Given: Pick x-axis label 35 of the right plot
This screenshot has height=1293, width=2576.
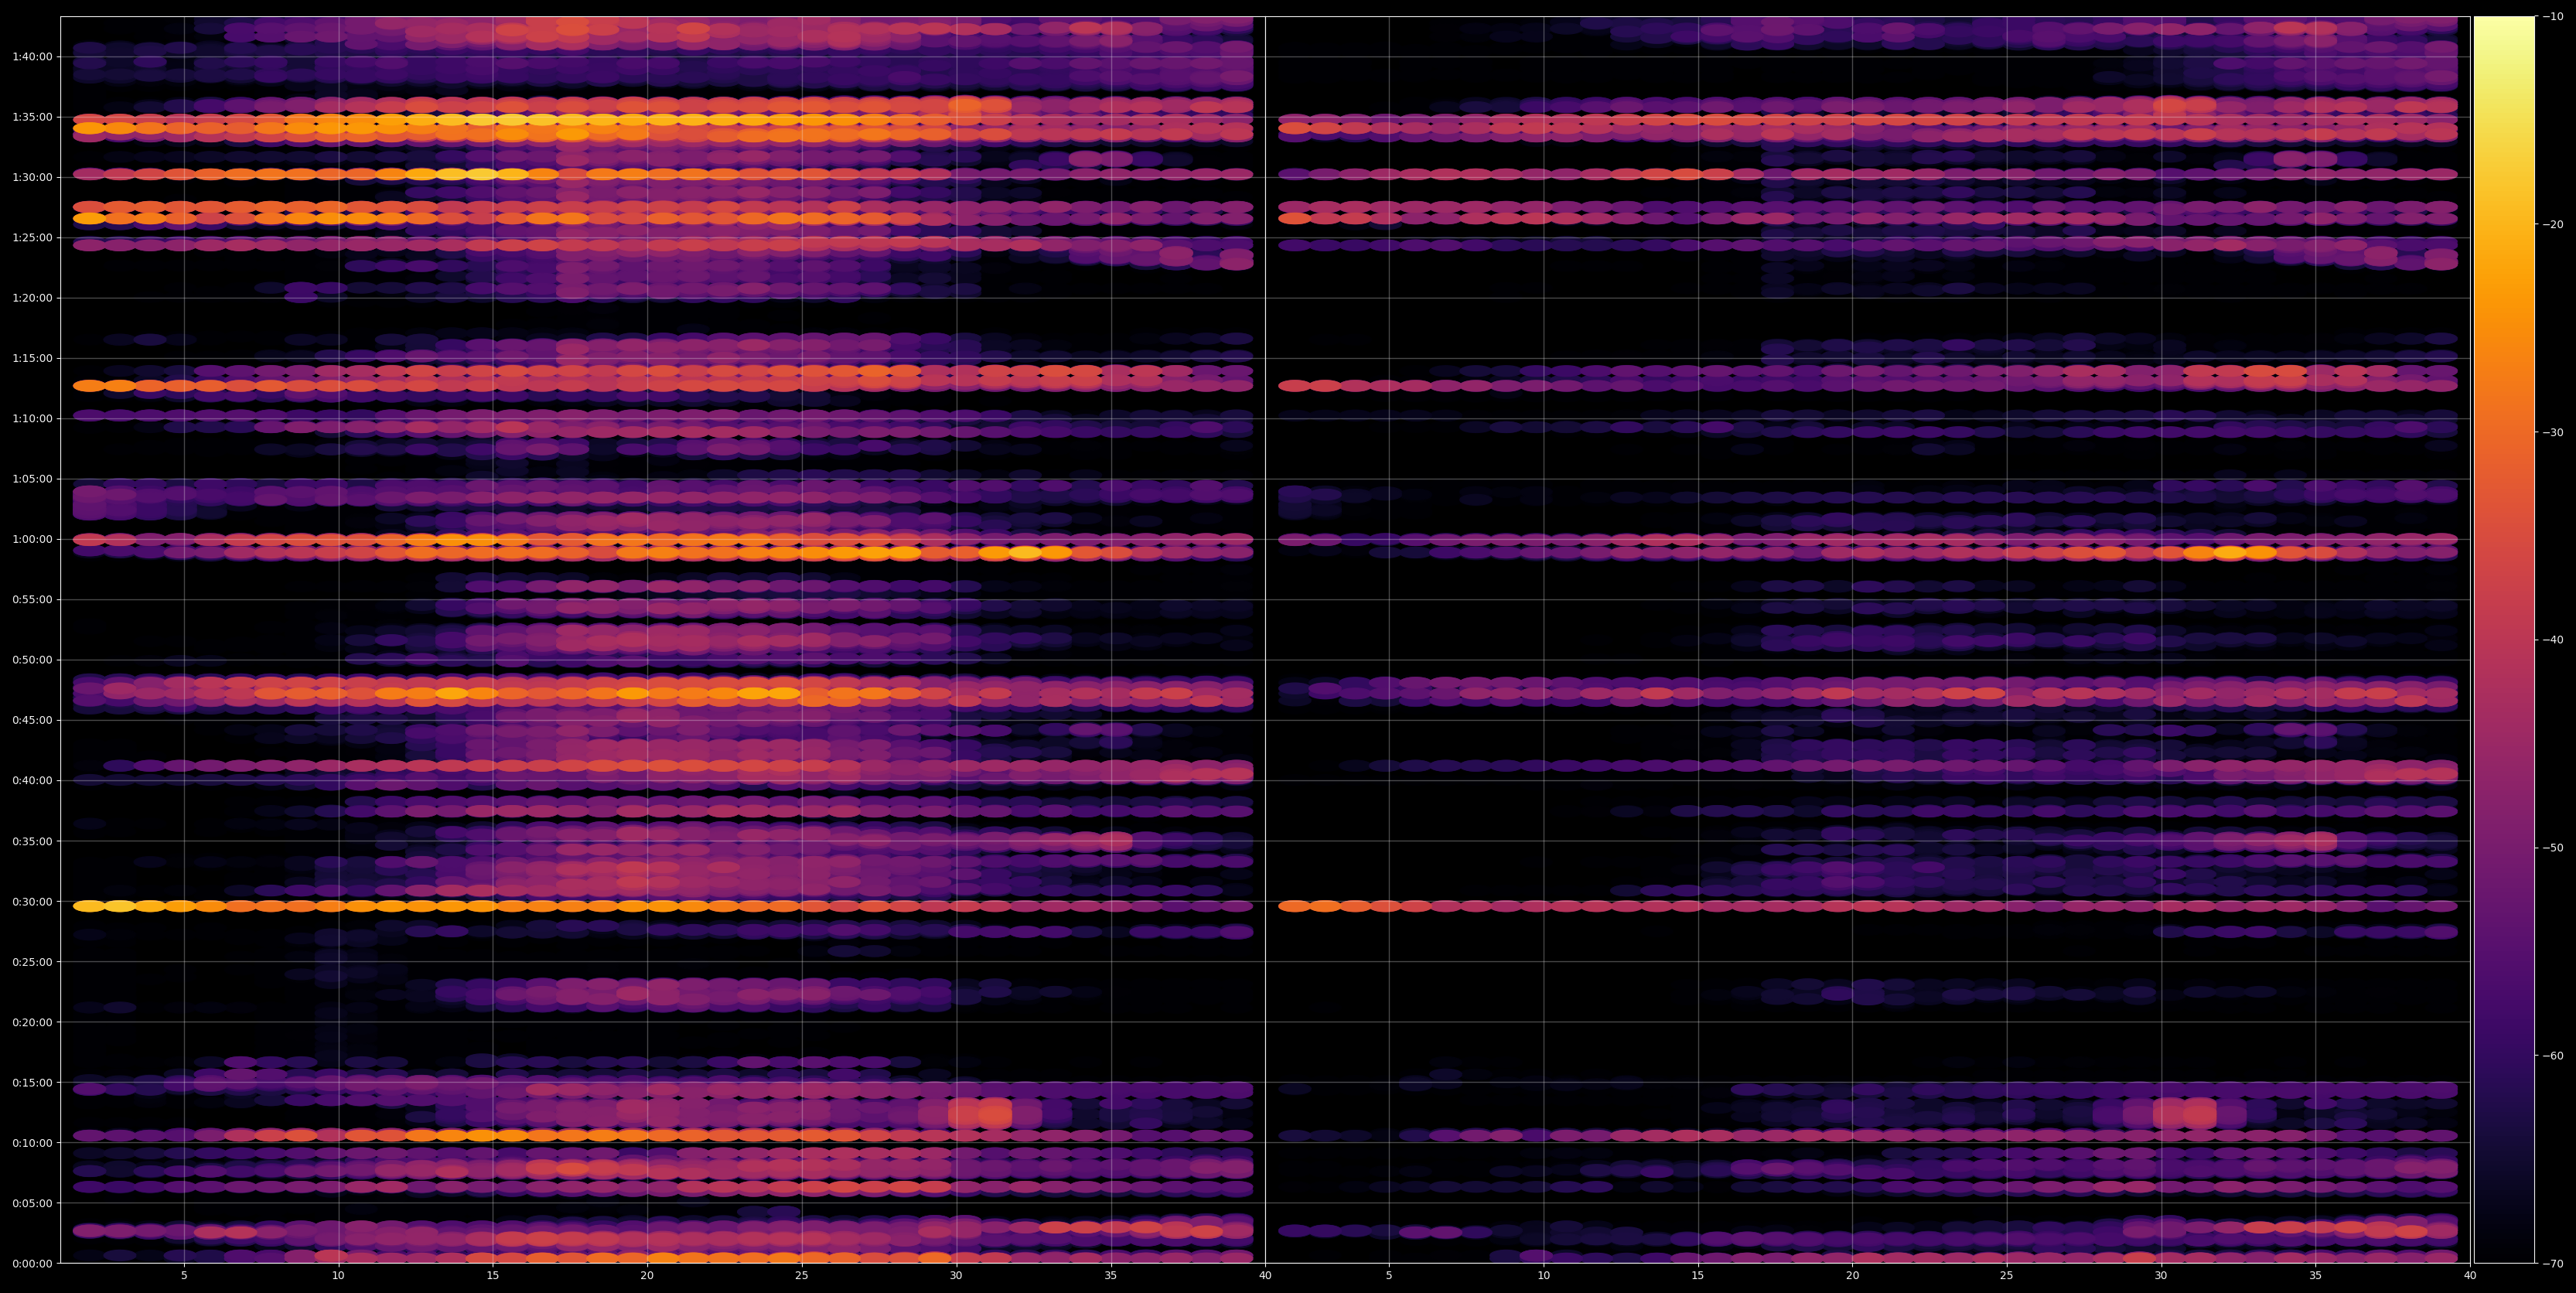Looking at the screenshot, I should coord(2316,1276).
